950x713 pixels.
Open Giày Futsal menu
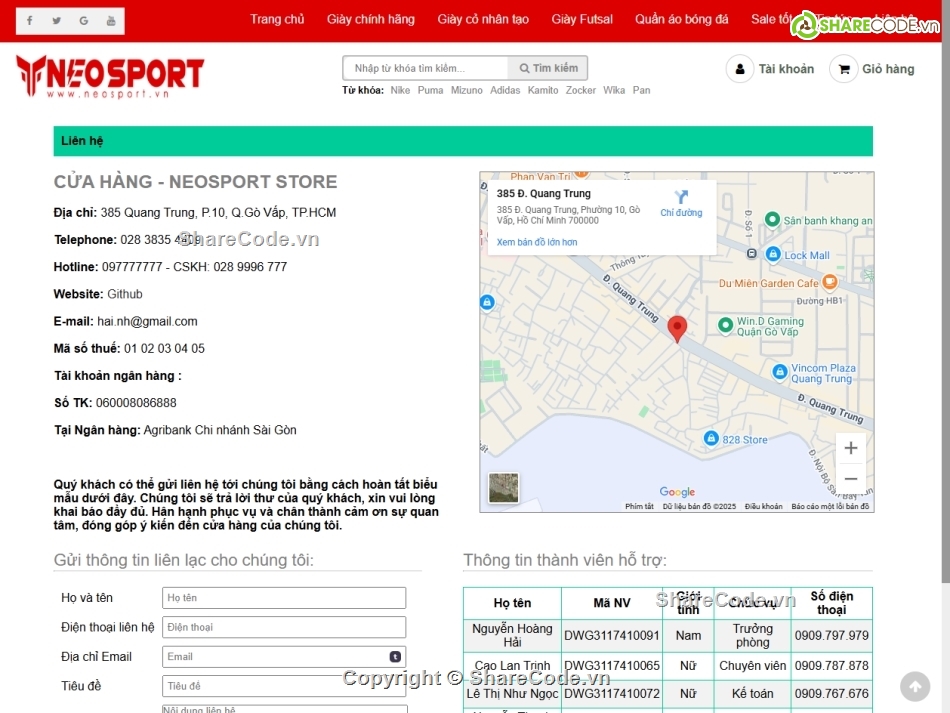pos(582,19)
